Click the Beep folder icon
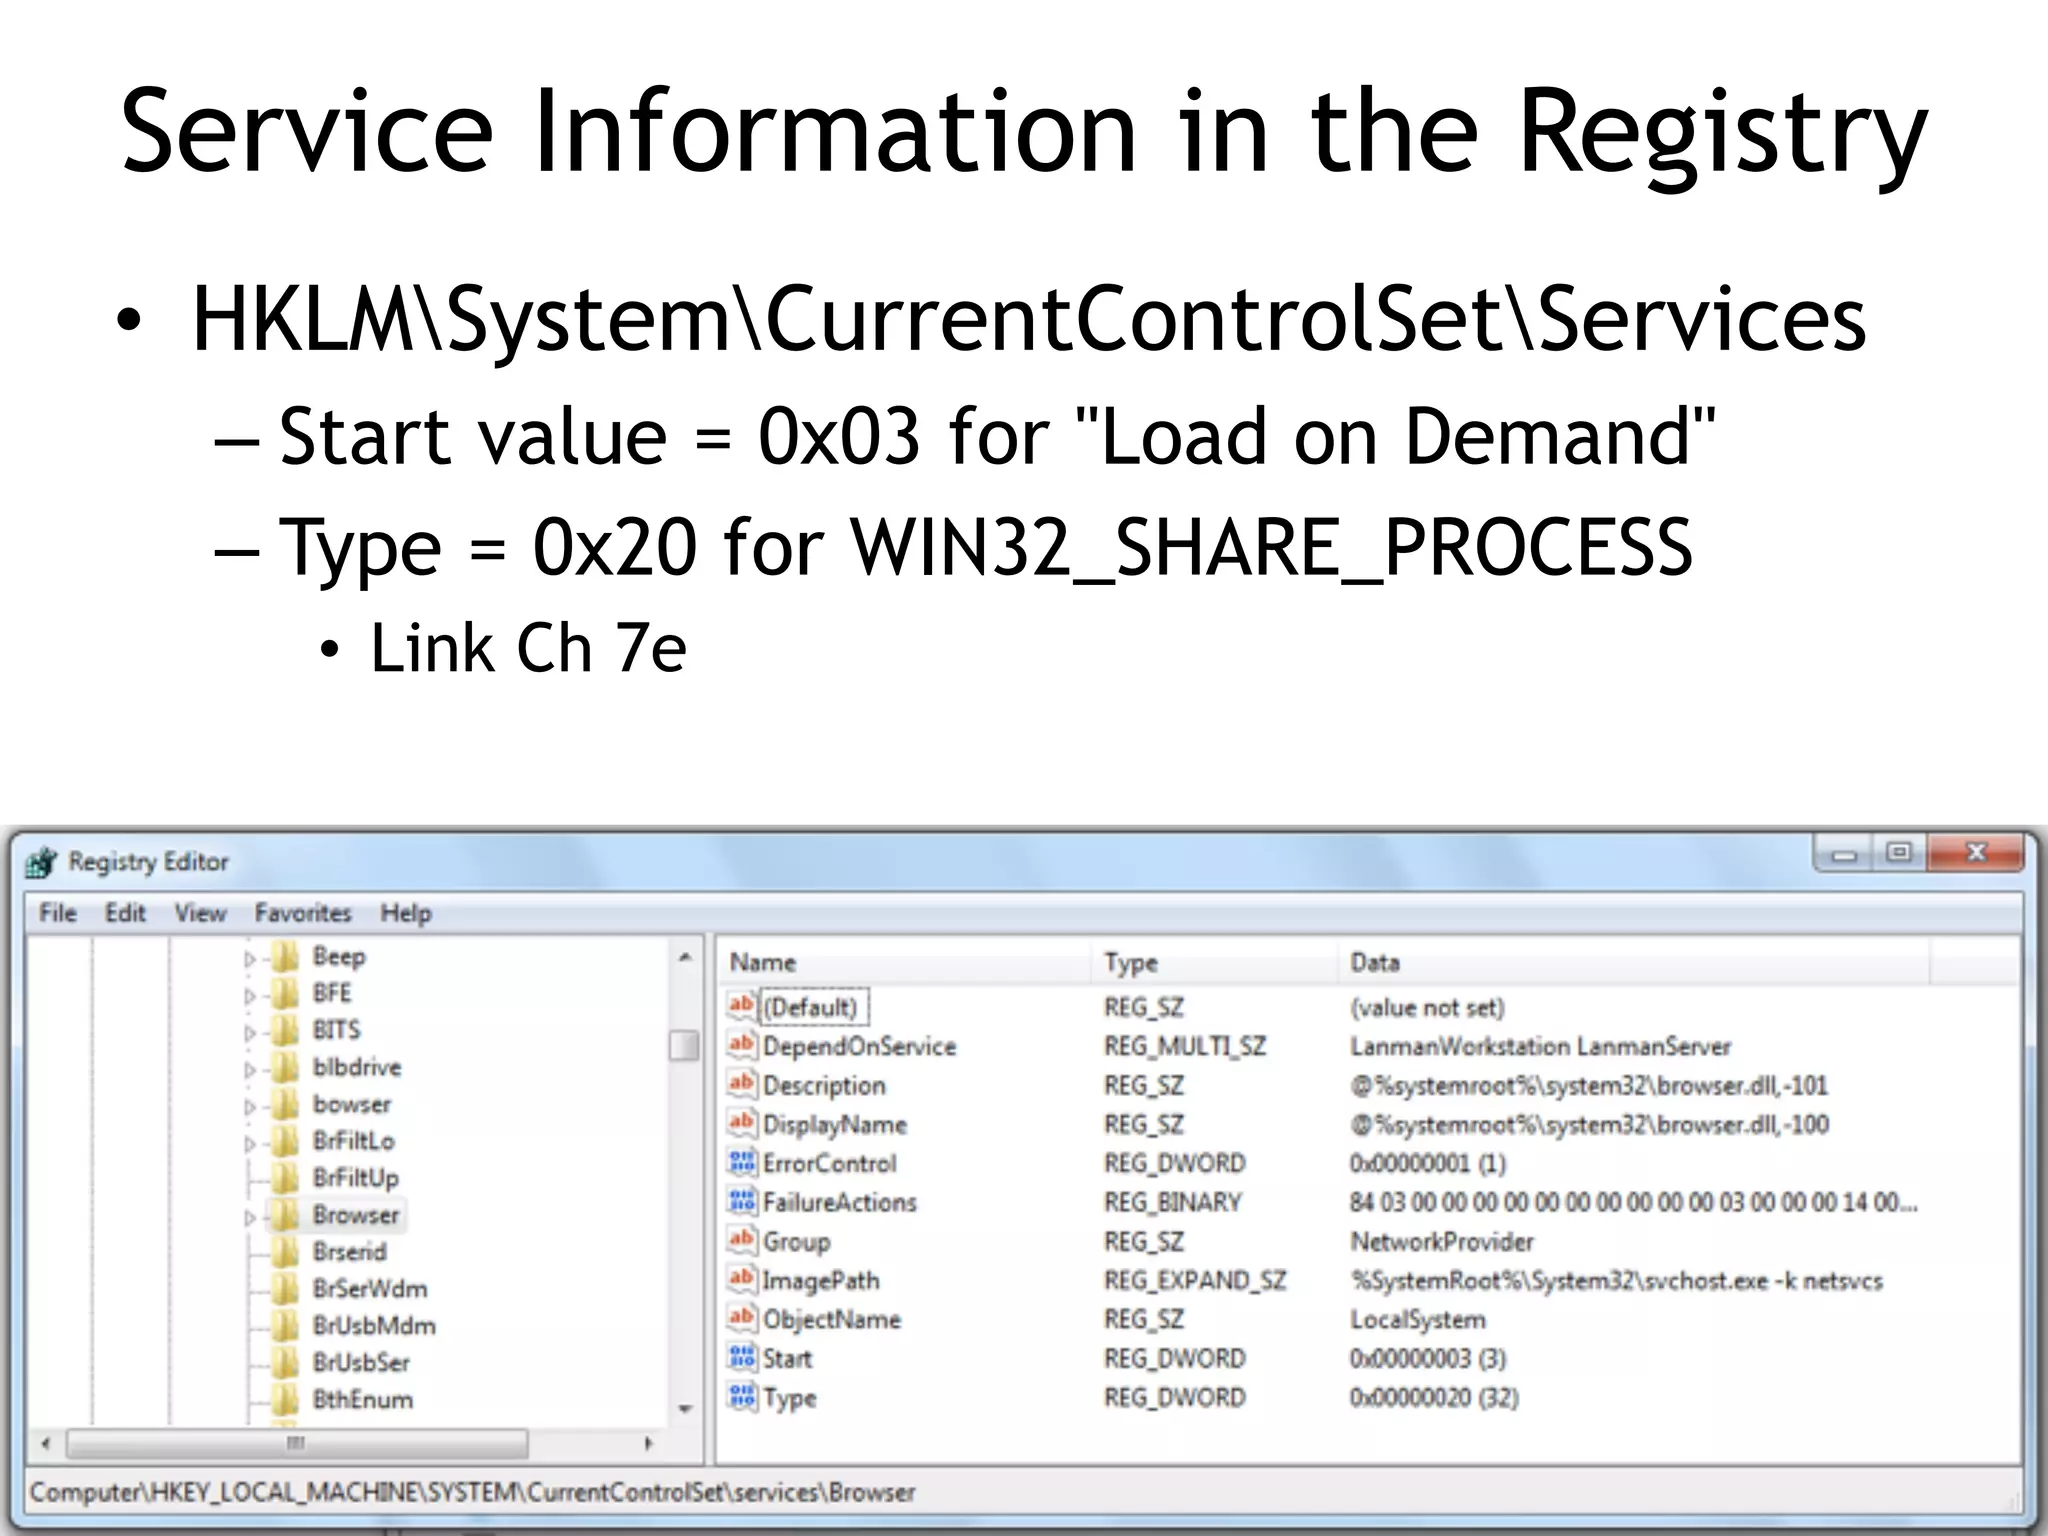 click(x=286, y=957)
